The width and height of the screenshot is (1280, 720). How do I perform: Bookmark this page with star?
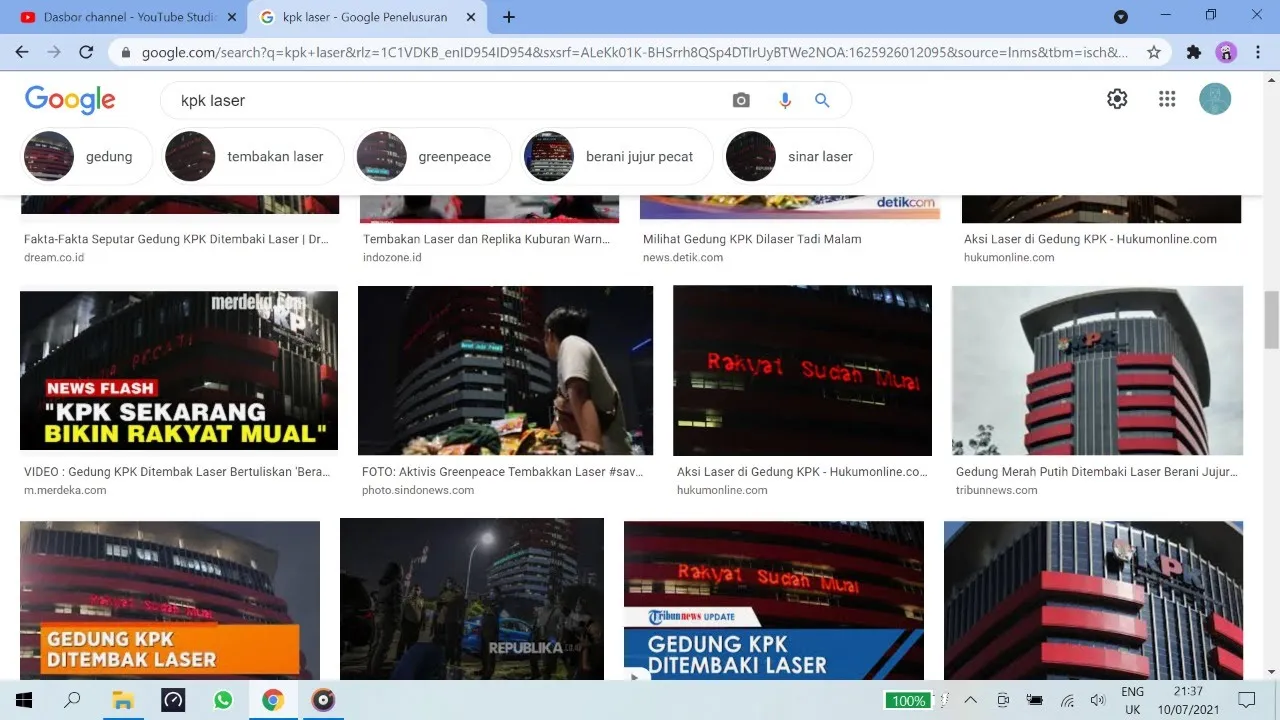[x=1154, y=52]
